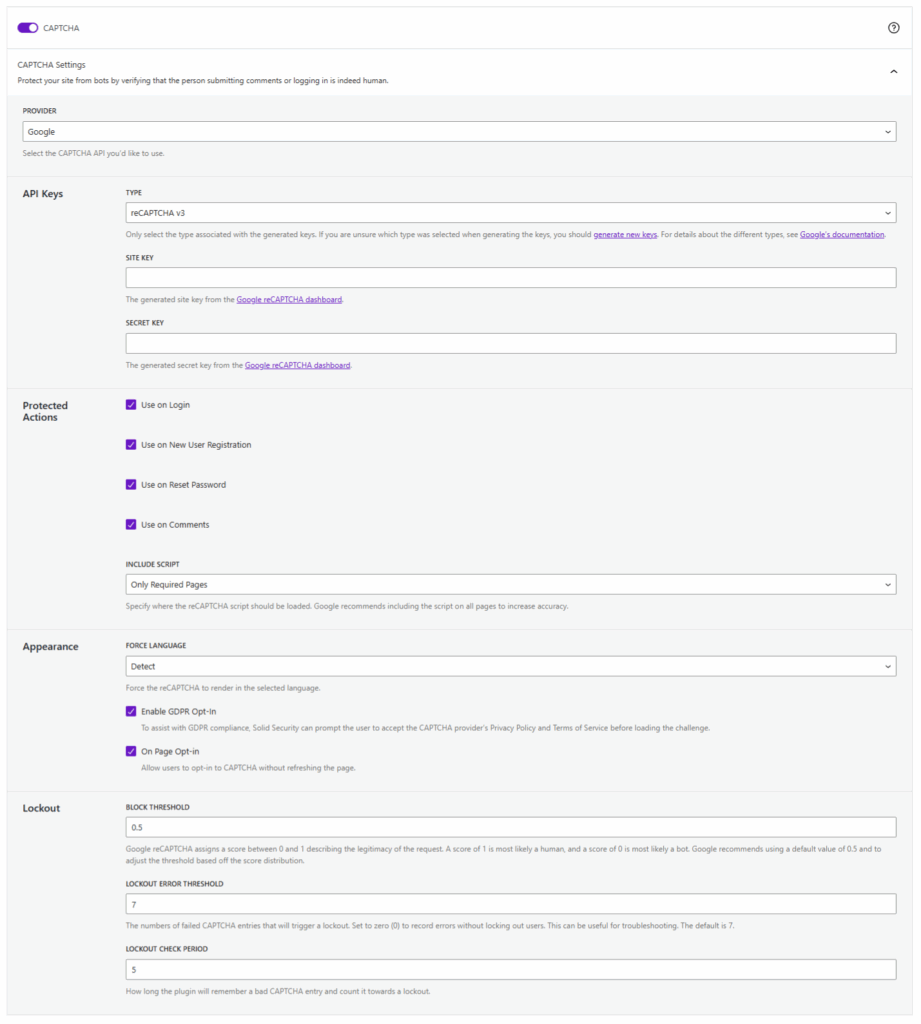Select the Lockout Error Threshold field
The image size is (921, 1024).
point(510,904)
